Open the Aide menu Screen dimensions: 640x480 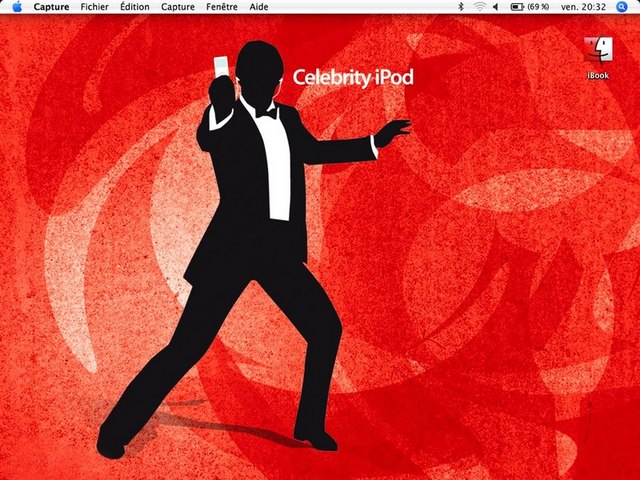[x=259, y=7]
